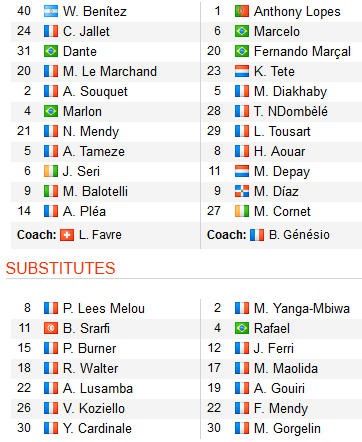
Task: Click the Brazil flag next to Dante
Action: pos(51,52)
